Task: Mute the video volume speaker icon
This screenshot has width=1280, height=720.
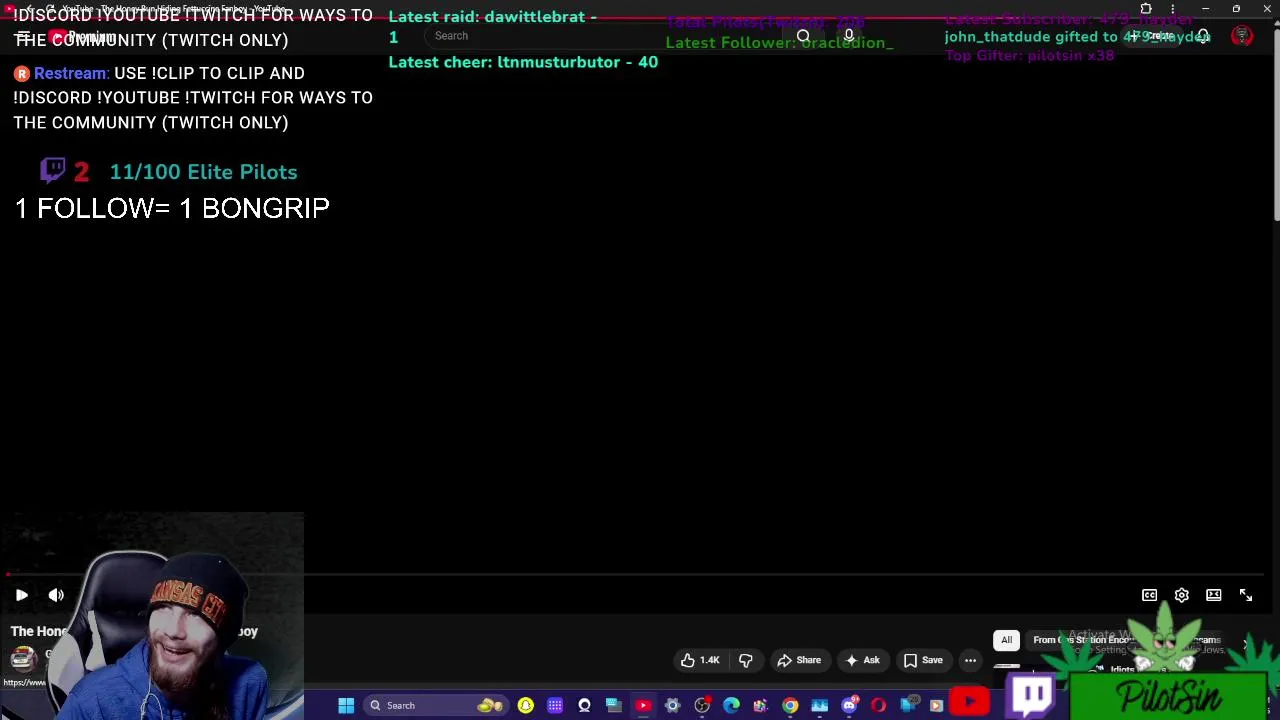Action: click(56, 595)
